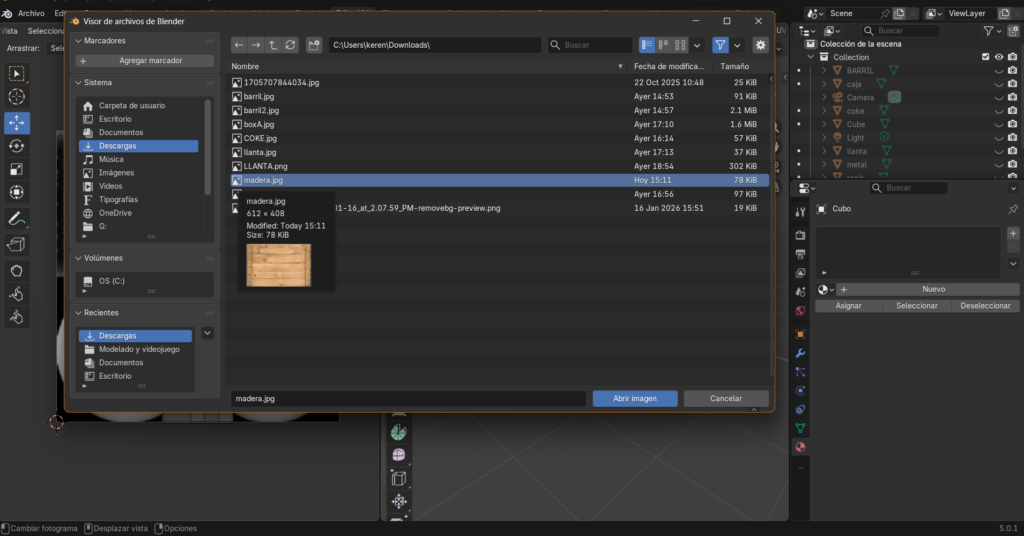Open material browse dropdown
Viewport: 1024px width, 536px height.
[x=825, y=289]
